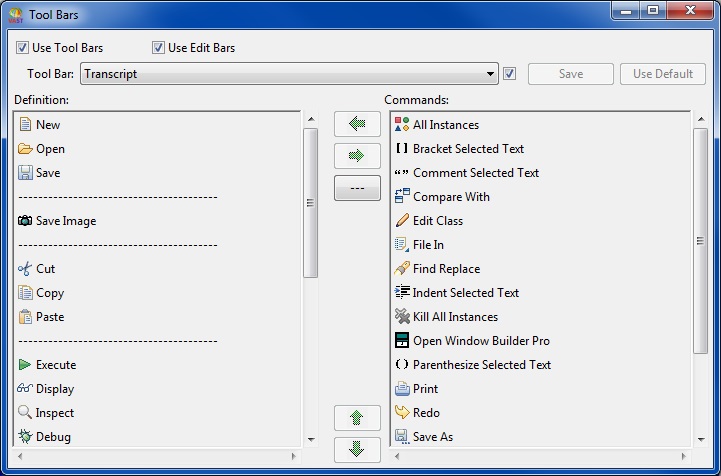Viewport: 721px width, 476px height.
Task: Click the insert separator dashes button
Action: point(357,188)
